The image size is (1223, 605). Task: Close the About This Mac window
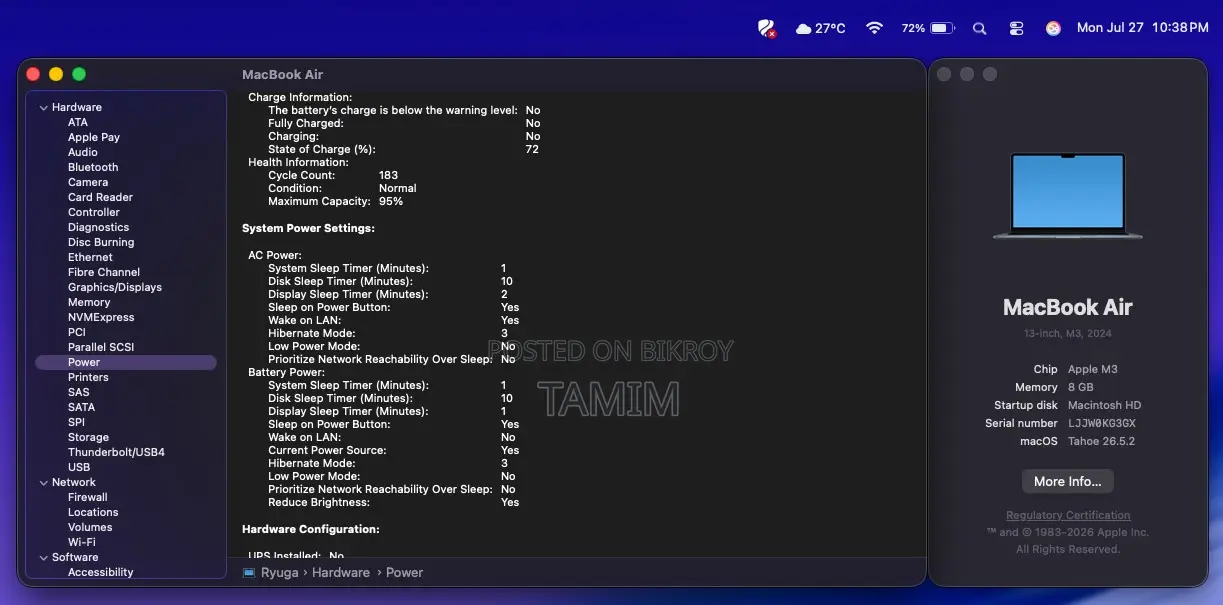pos(943,74)
